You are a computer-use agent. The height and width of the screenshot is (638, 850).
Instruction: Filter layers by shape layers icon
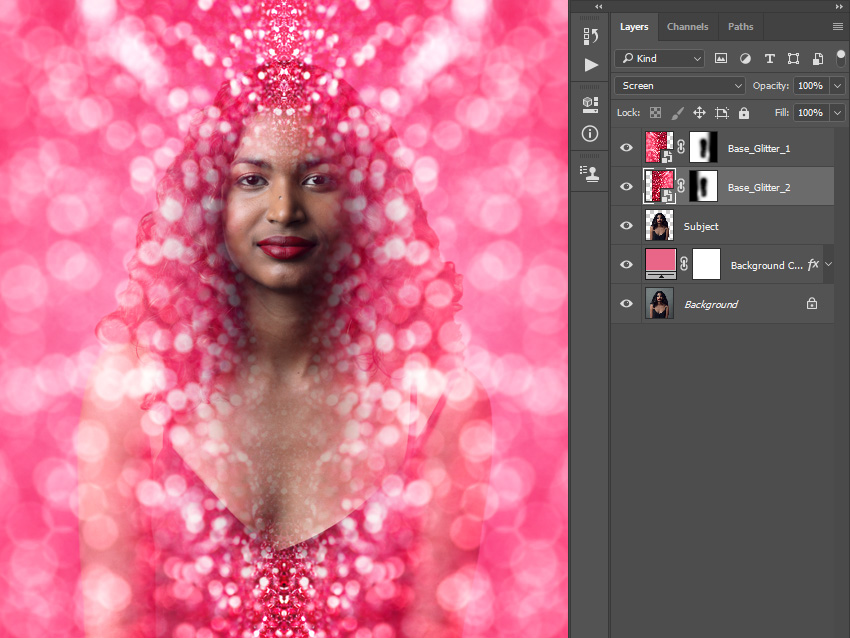click(x=794, y=59)
